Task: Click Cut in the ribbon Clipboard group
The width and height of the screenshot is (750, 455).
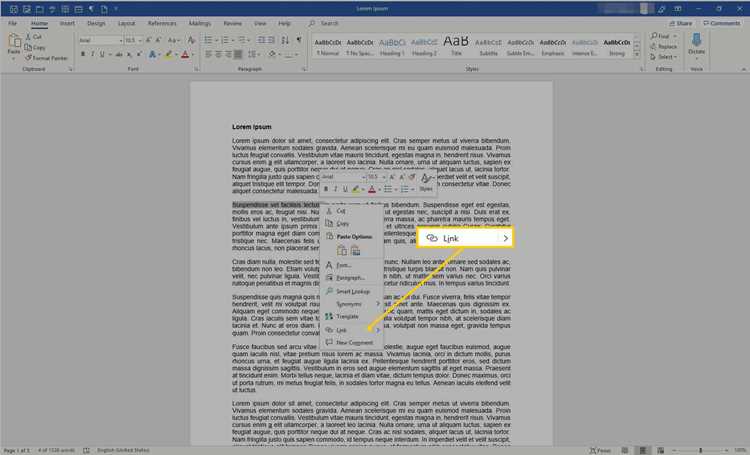Action: (33, 36)
